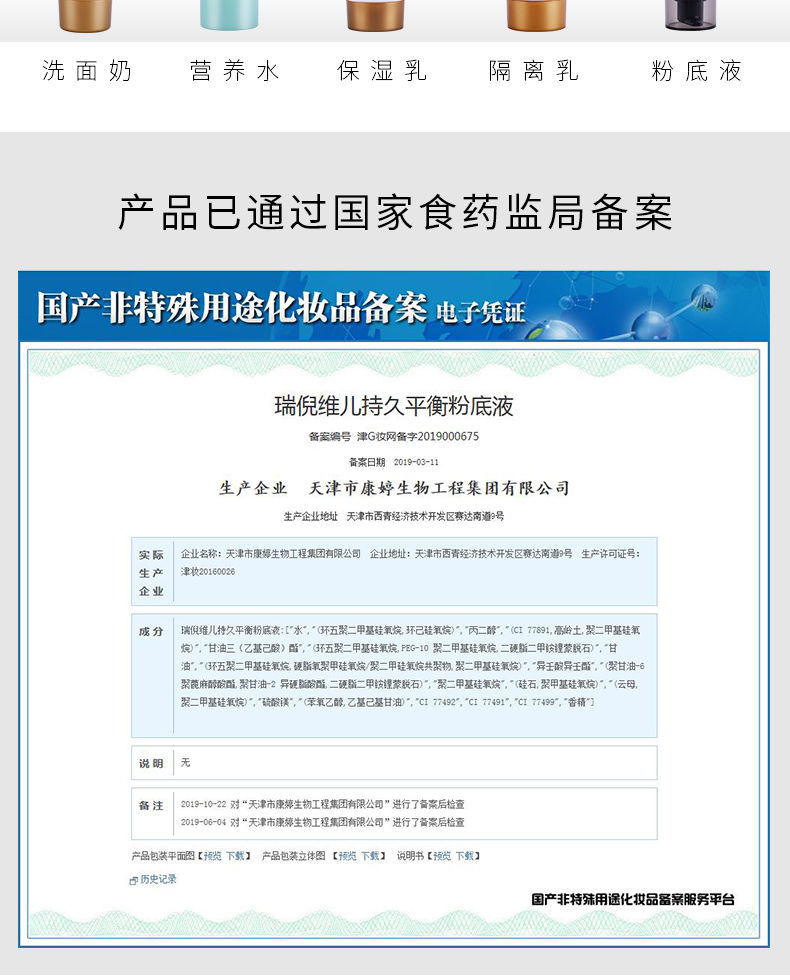
Task: Click the ingredients list paragraph
Action: 411,666
